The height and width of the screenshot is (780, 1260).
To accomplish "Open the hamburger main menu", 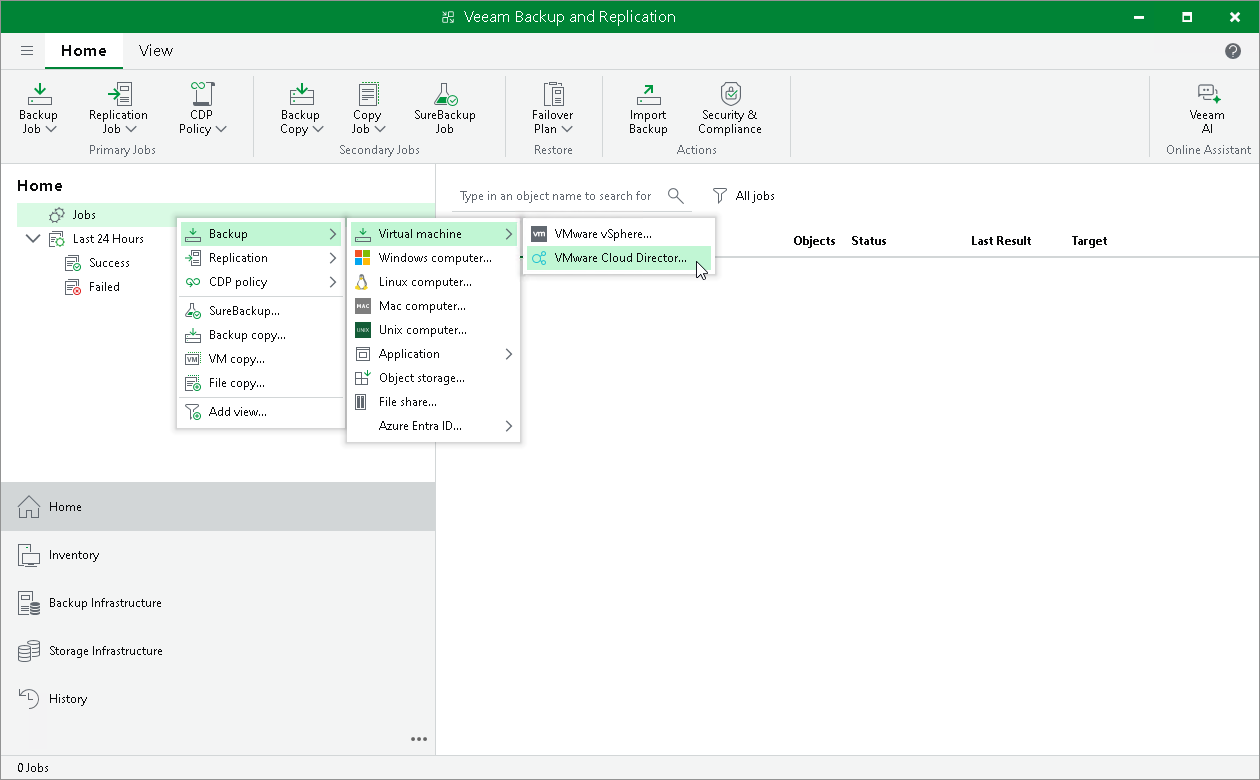I will tap(27, 50).
